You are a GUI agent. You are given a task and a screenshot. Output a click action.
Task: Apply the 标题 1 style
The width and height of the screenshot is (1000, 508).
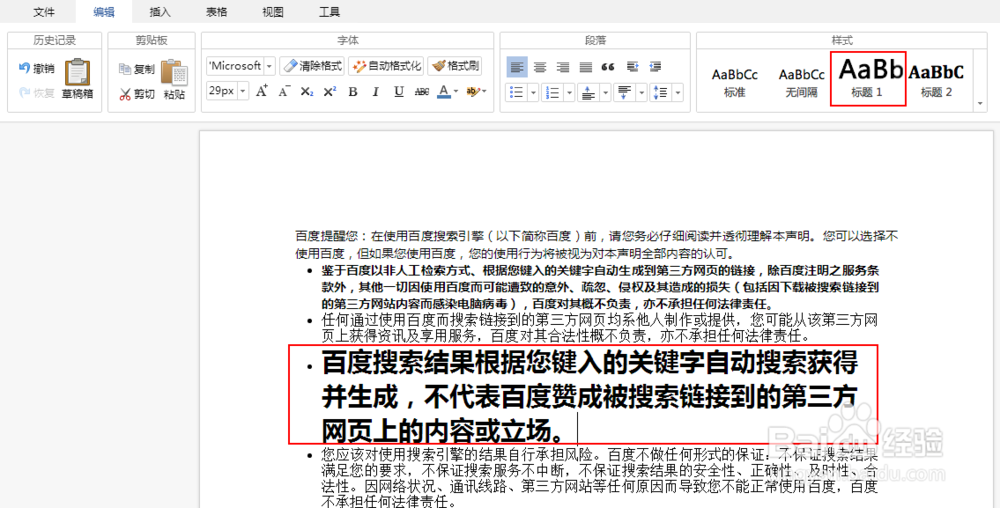[867, 79]
